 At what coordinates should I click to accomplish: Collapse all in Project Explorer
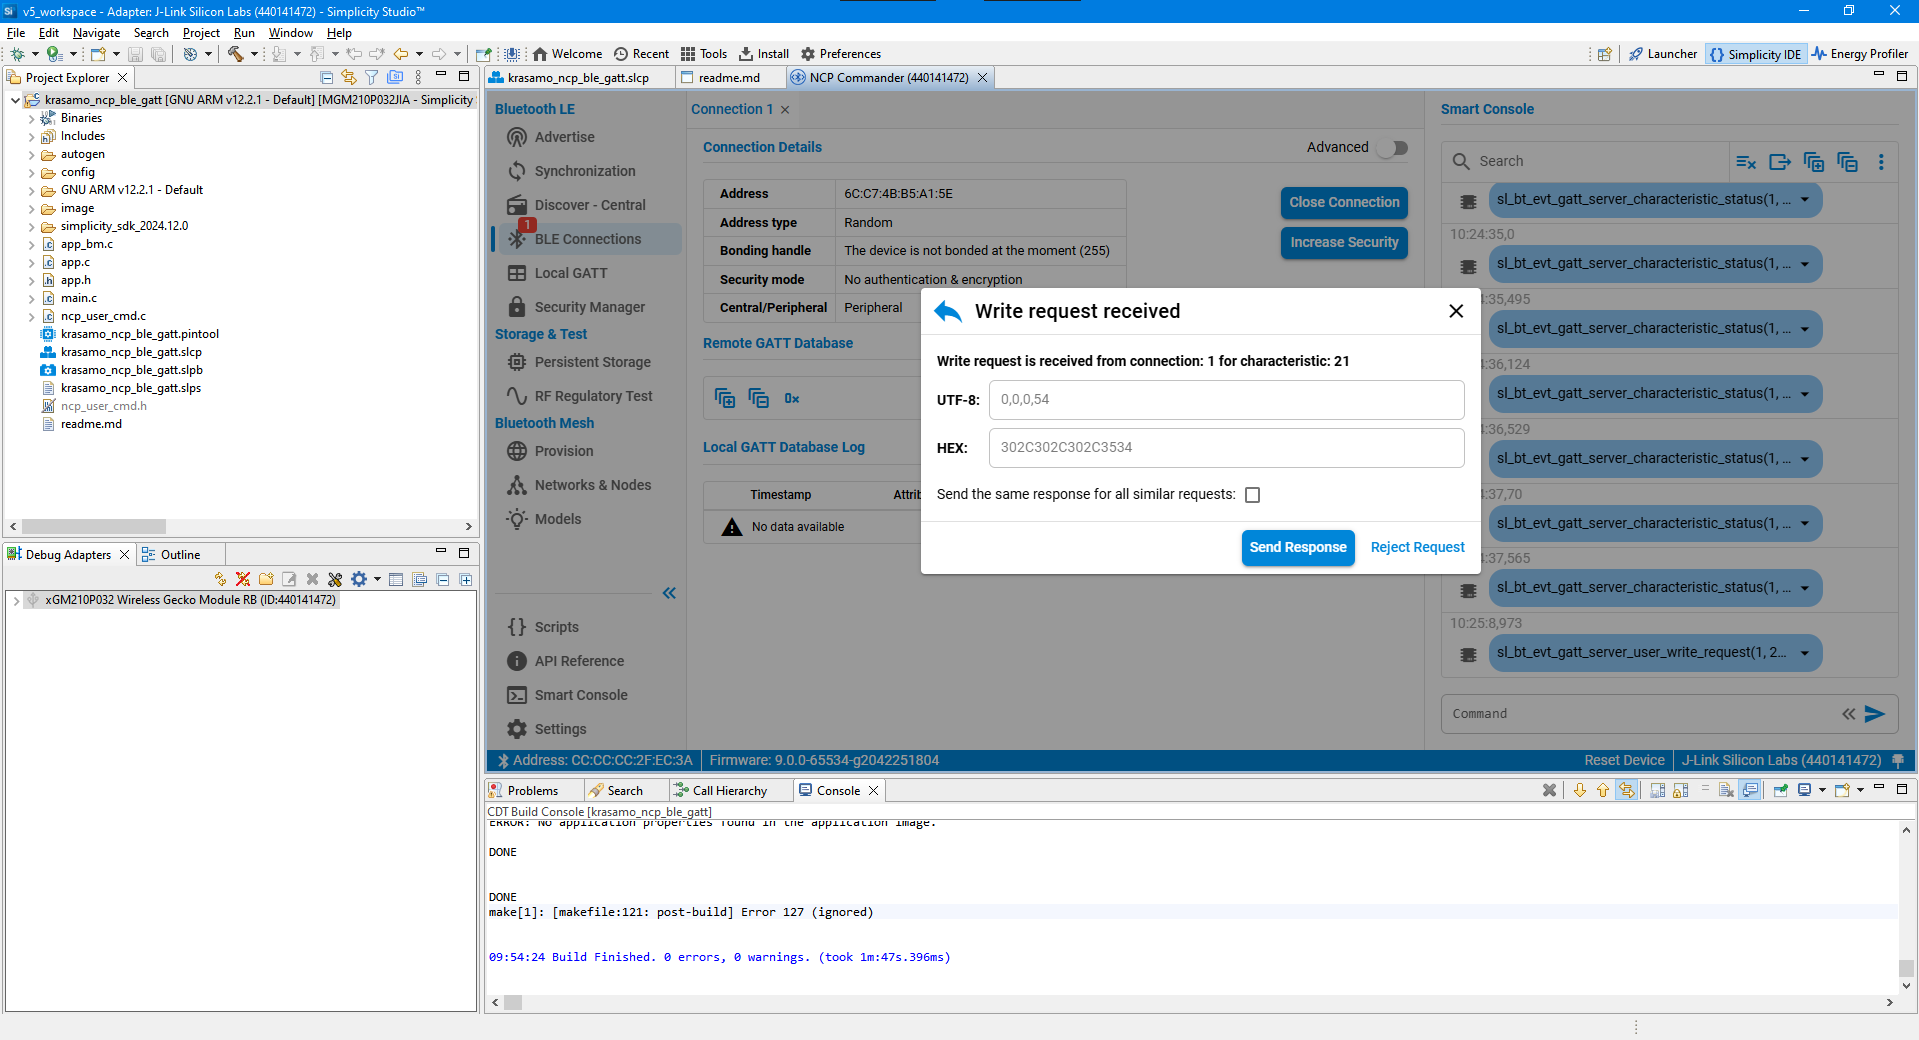click(x=326, y=77)
